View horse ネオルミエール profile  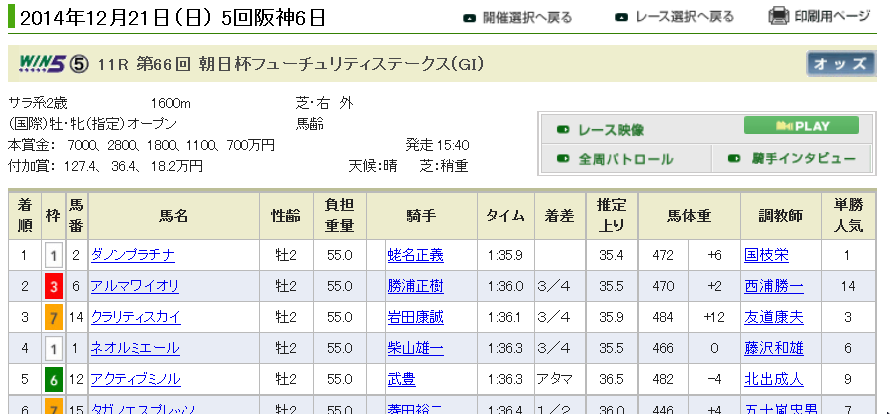(135, 348)
